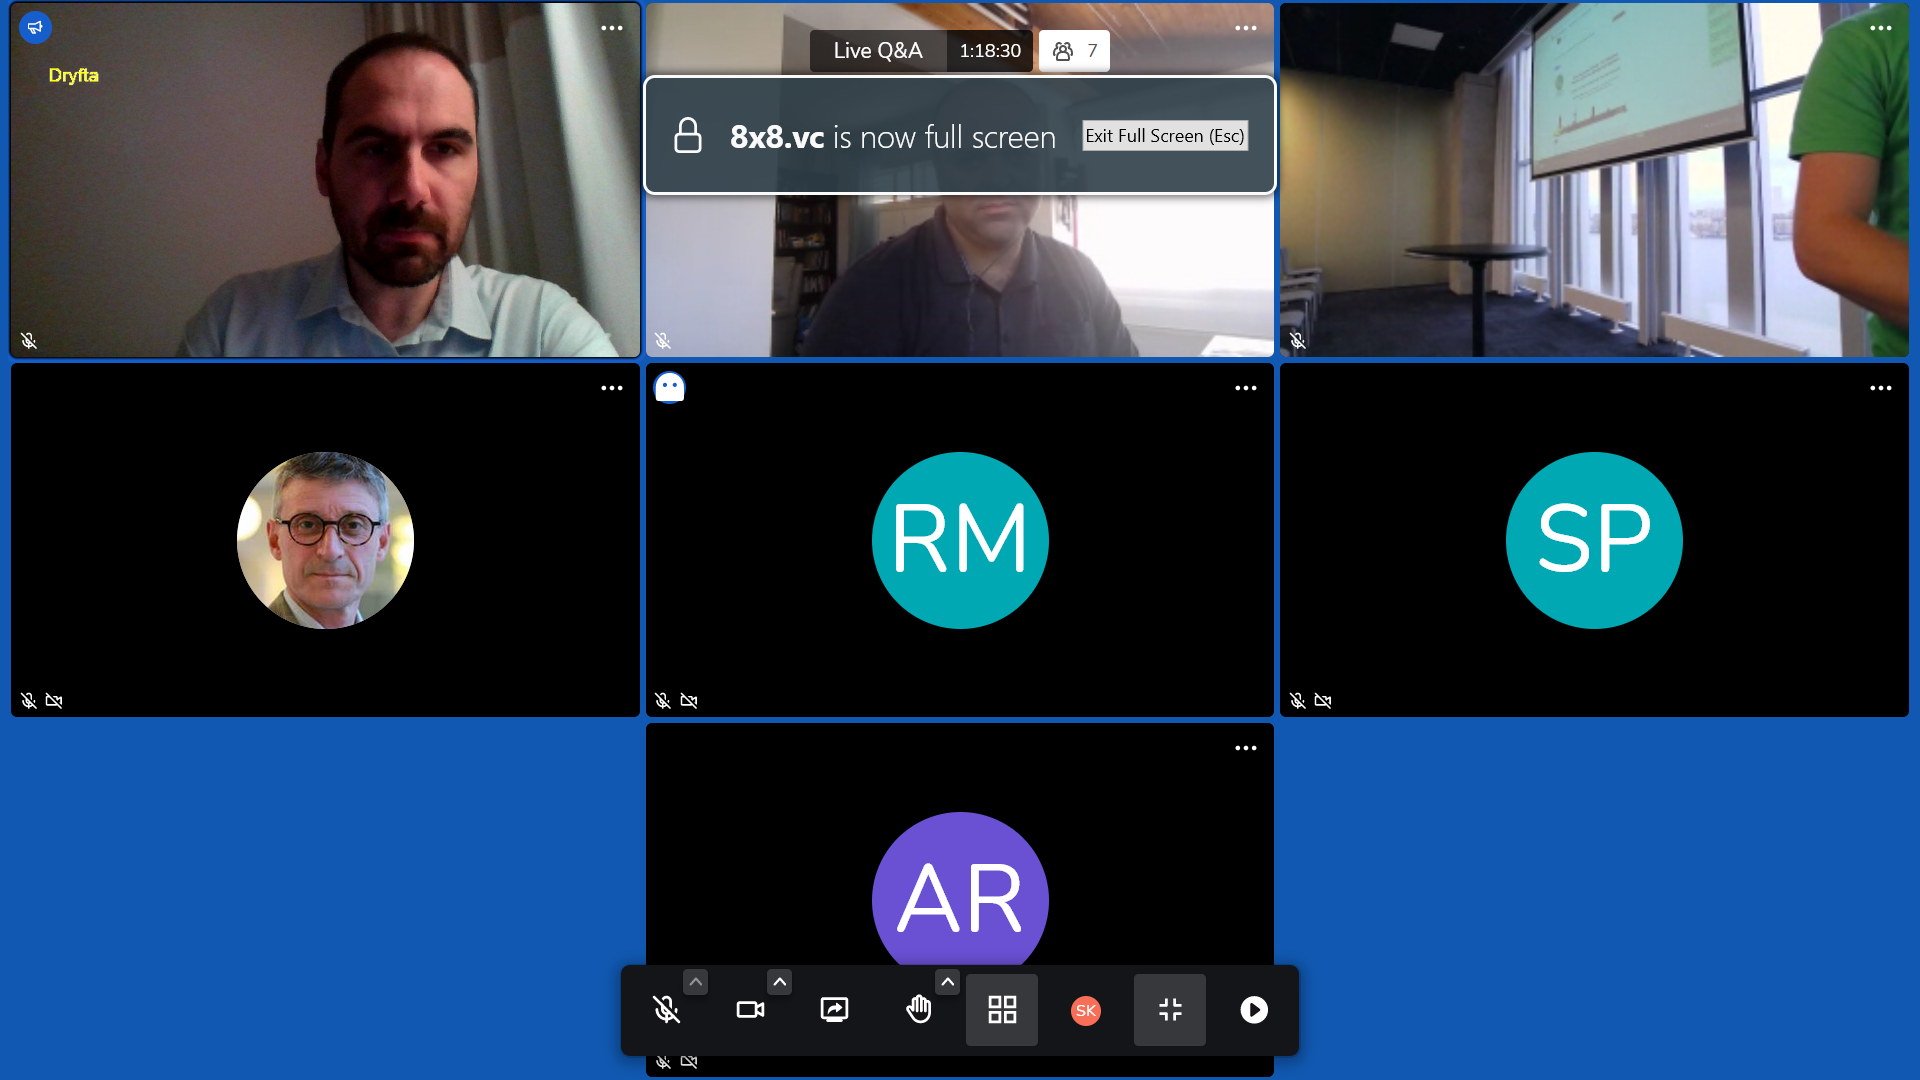Expand audio options chevron above microphone

tap(696, 982)
